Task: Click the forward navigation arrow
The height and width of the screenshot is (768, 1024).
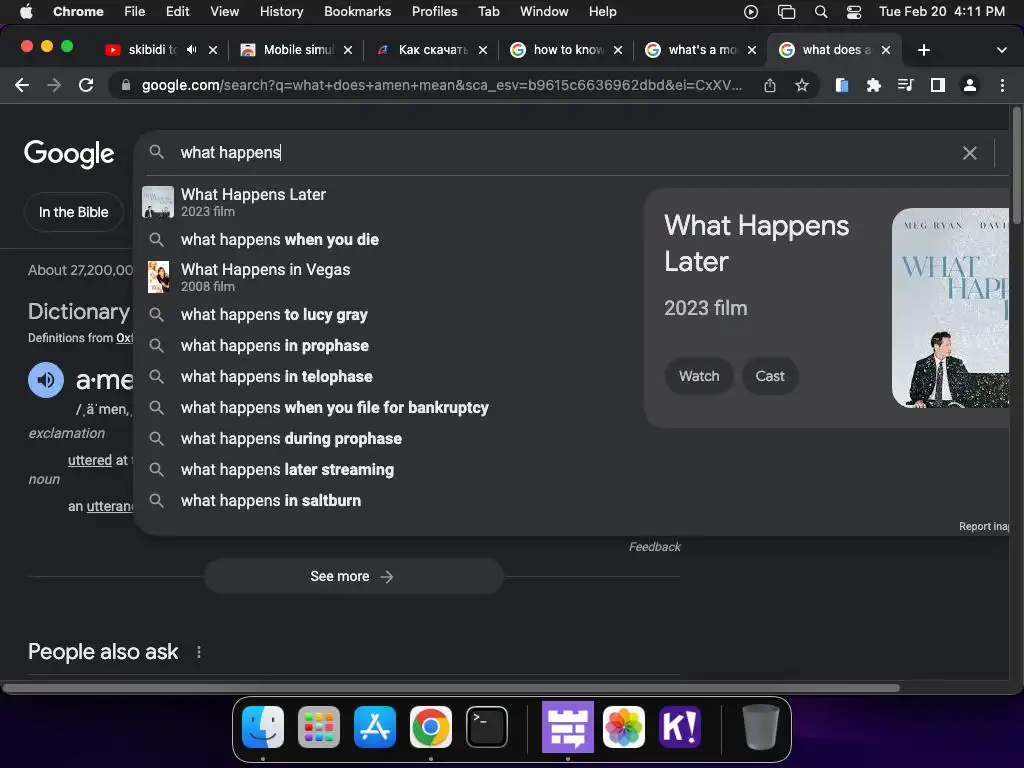Action: [54, 85]
